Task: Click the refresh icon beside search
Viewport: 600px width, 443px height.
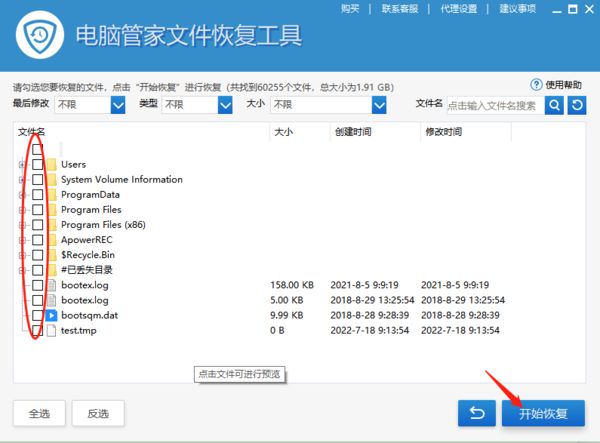Action: point(576,105)
